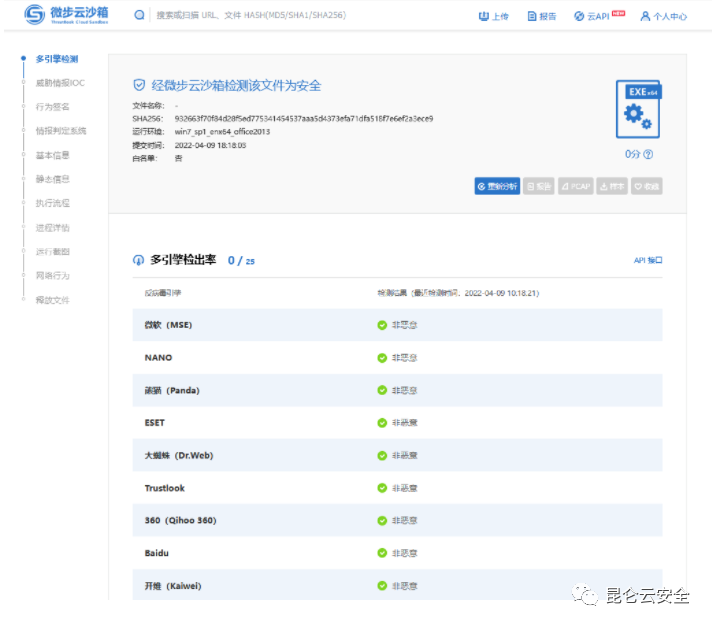This screenshot has width=712, height=626.
Task: Jump to 进程详情 section
Action: pyautogui.click(x=53, y=227)
